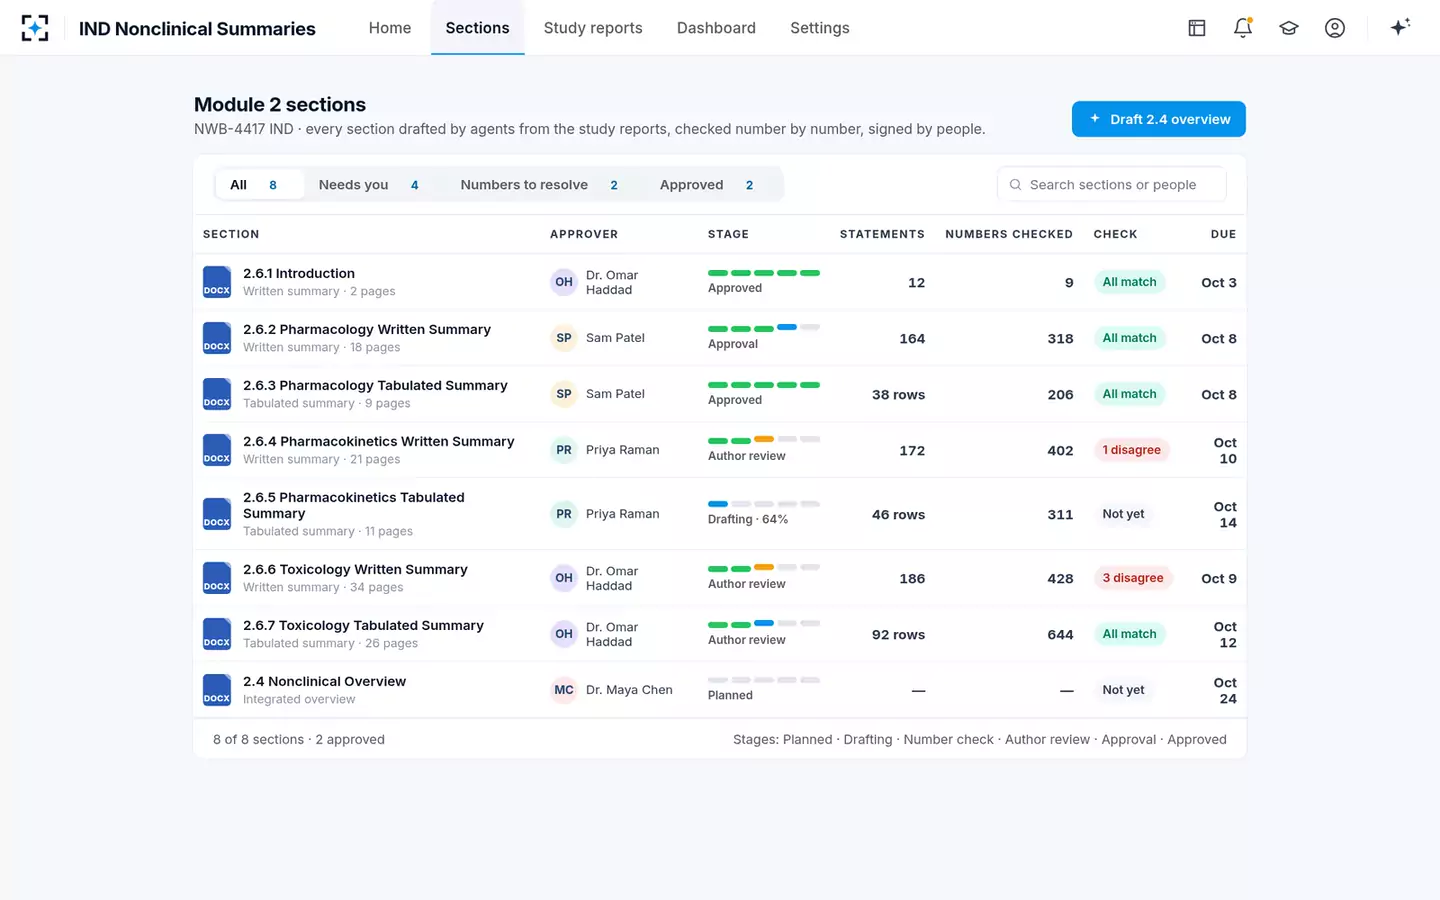
Task: Click Not yet badge for 2.4 Overview
Action: coord(1123,690)
